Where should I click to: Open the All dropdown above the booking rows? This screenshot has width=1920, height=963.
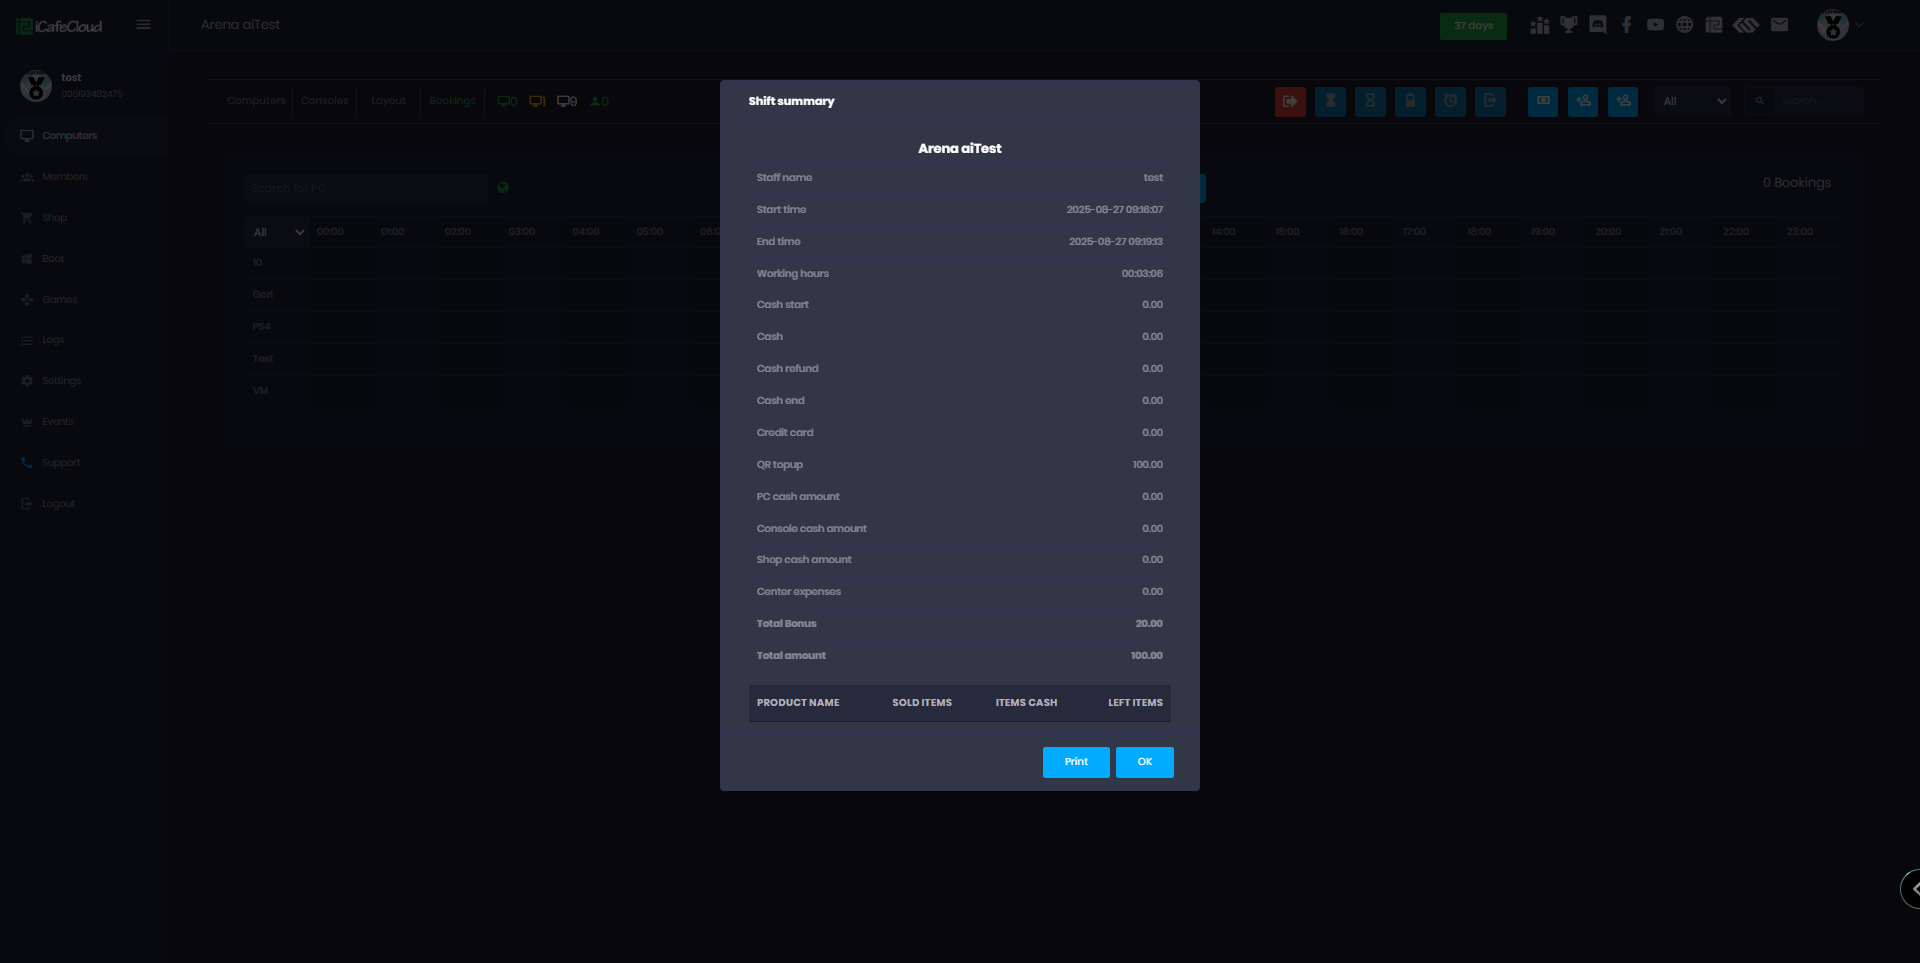pyautogui.click(x=277, y=232)
